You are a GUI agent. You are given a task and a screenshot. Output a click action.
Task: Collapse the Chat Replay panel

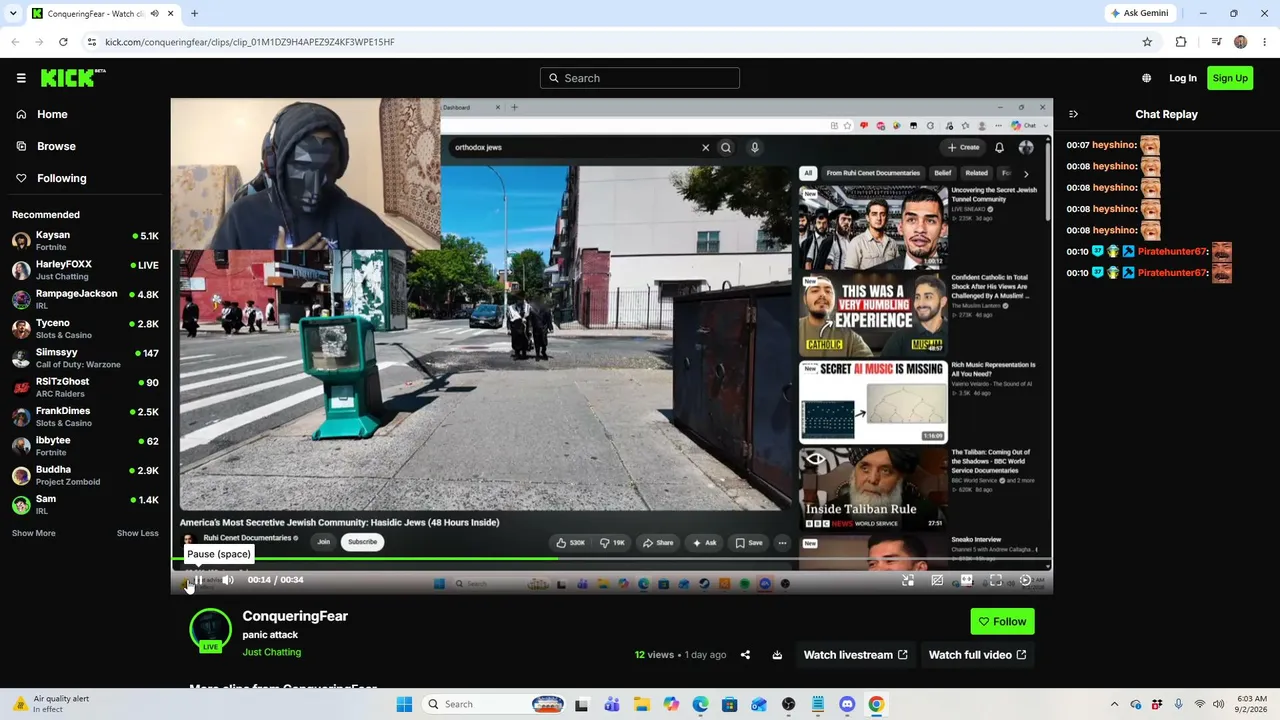point(1073,114)
